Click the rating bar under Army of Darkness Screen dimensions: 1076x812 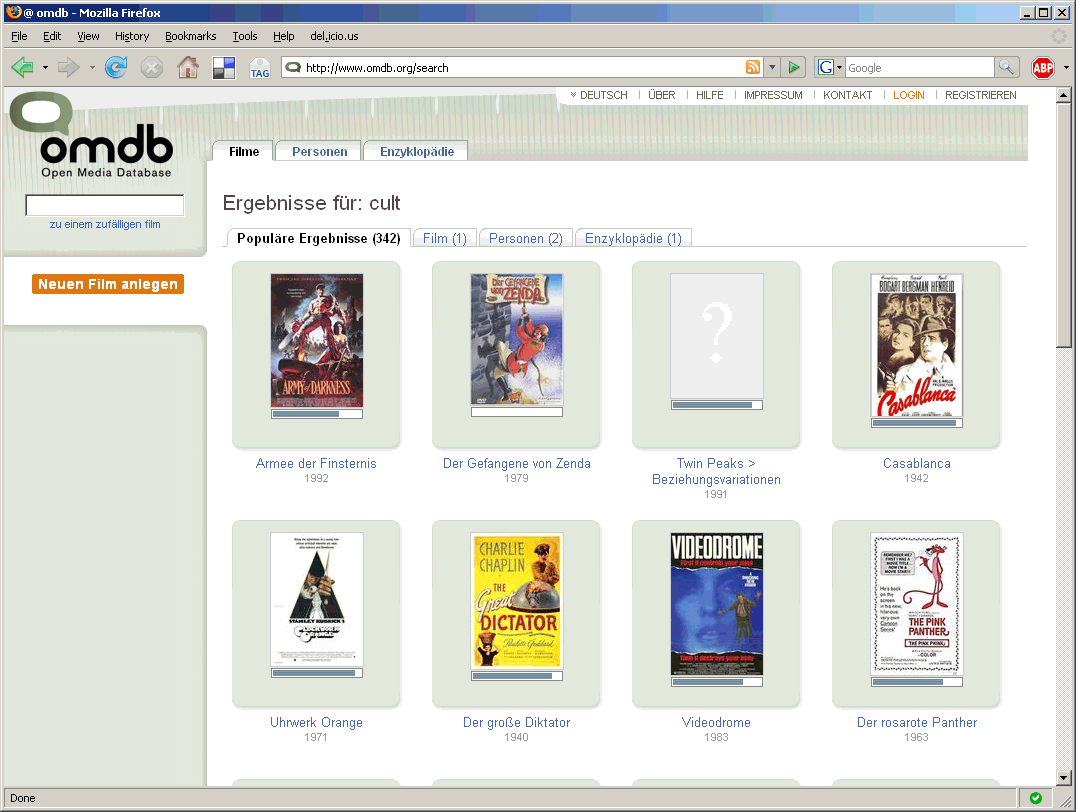[x=316, y=414]
